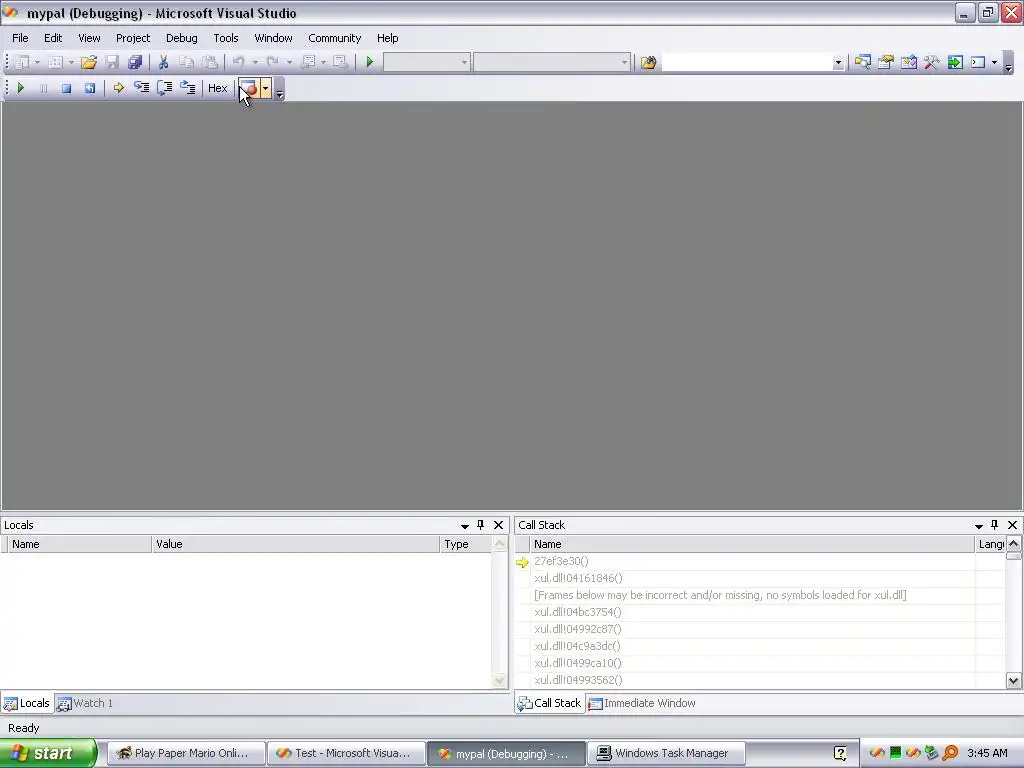Click the Windows start button

pos(48,753)
